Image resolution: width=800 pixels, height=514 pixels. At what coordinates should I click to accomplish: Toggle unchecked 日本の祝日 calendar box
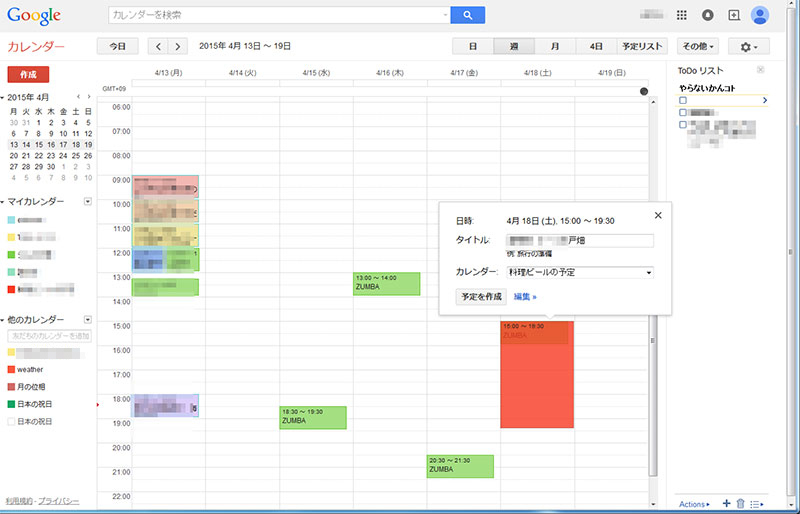(11, 421)
